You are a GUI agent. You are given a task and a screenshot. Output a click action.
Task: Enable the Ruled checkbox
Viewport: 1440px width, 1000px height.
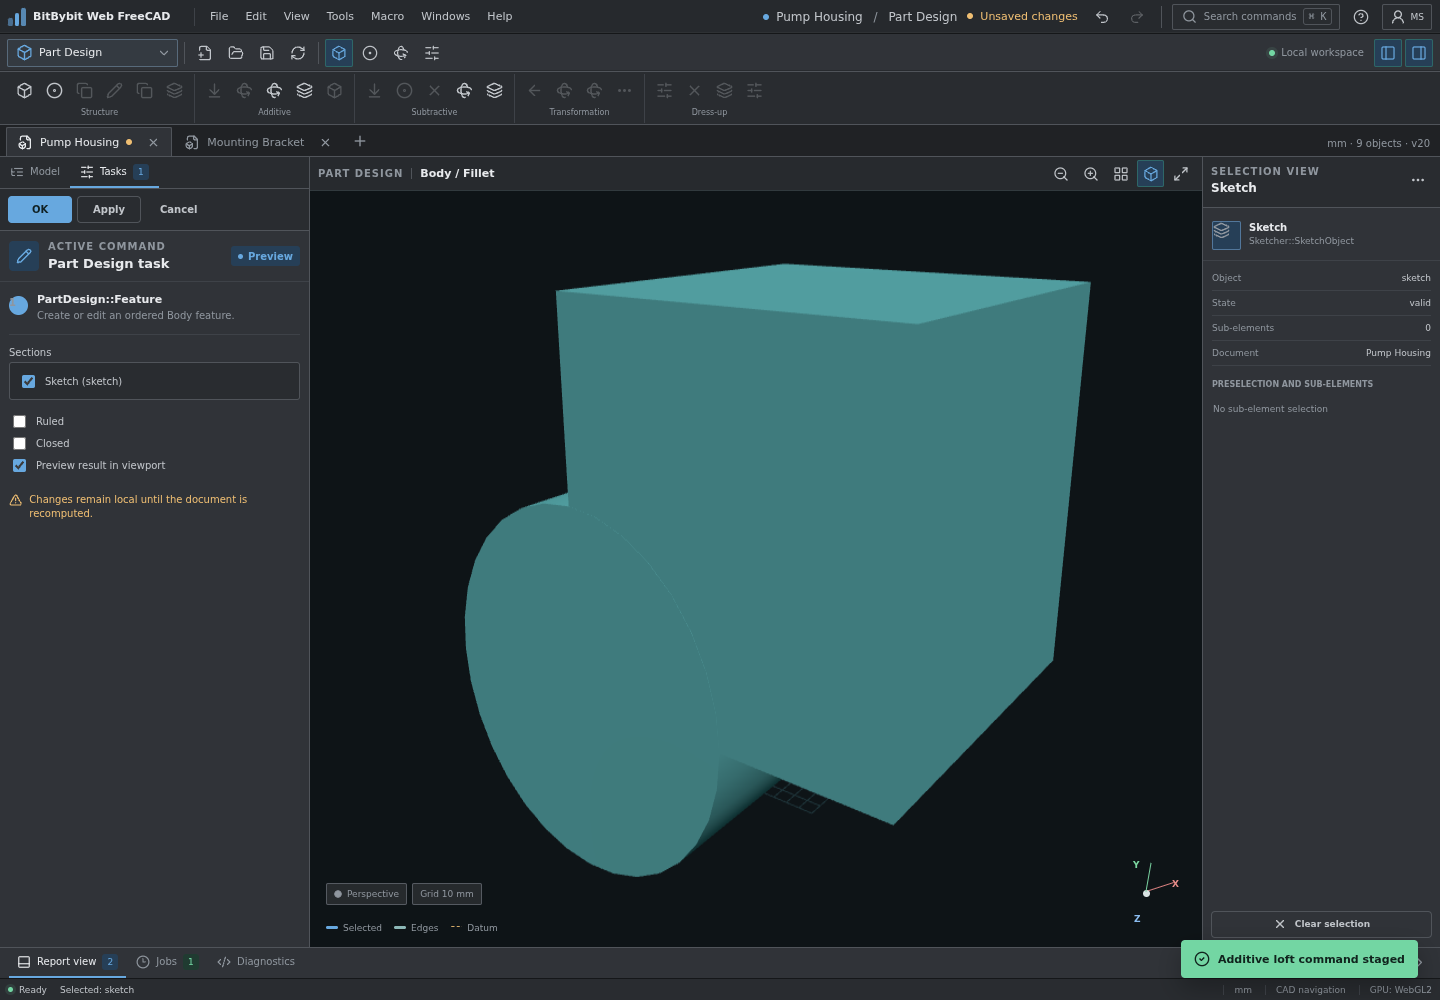coord(19,422)
